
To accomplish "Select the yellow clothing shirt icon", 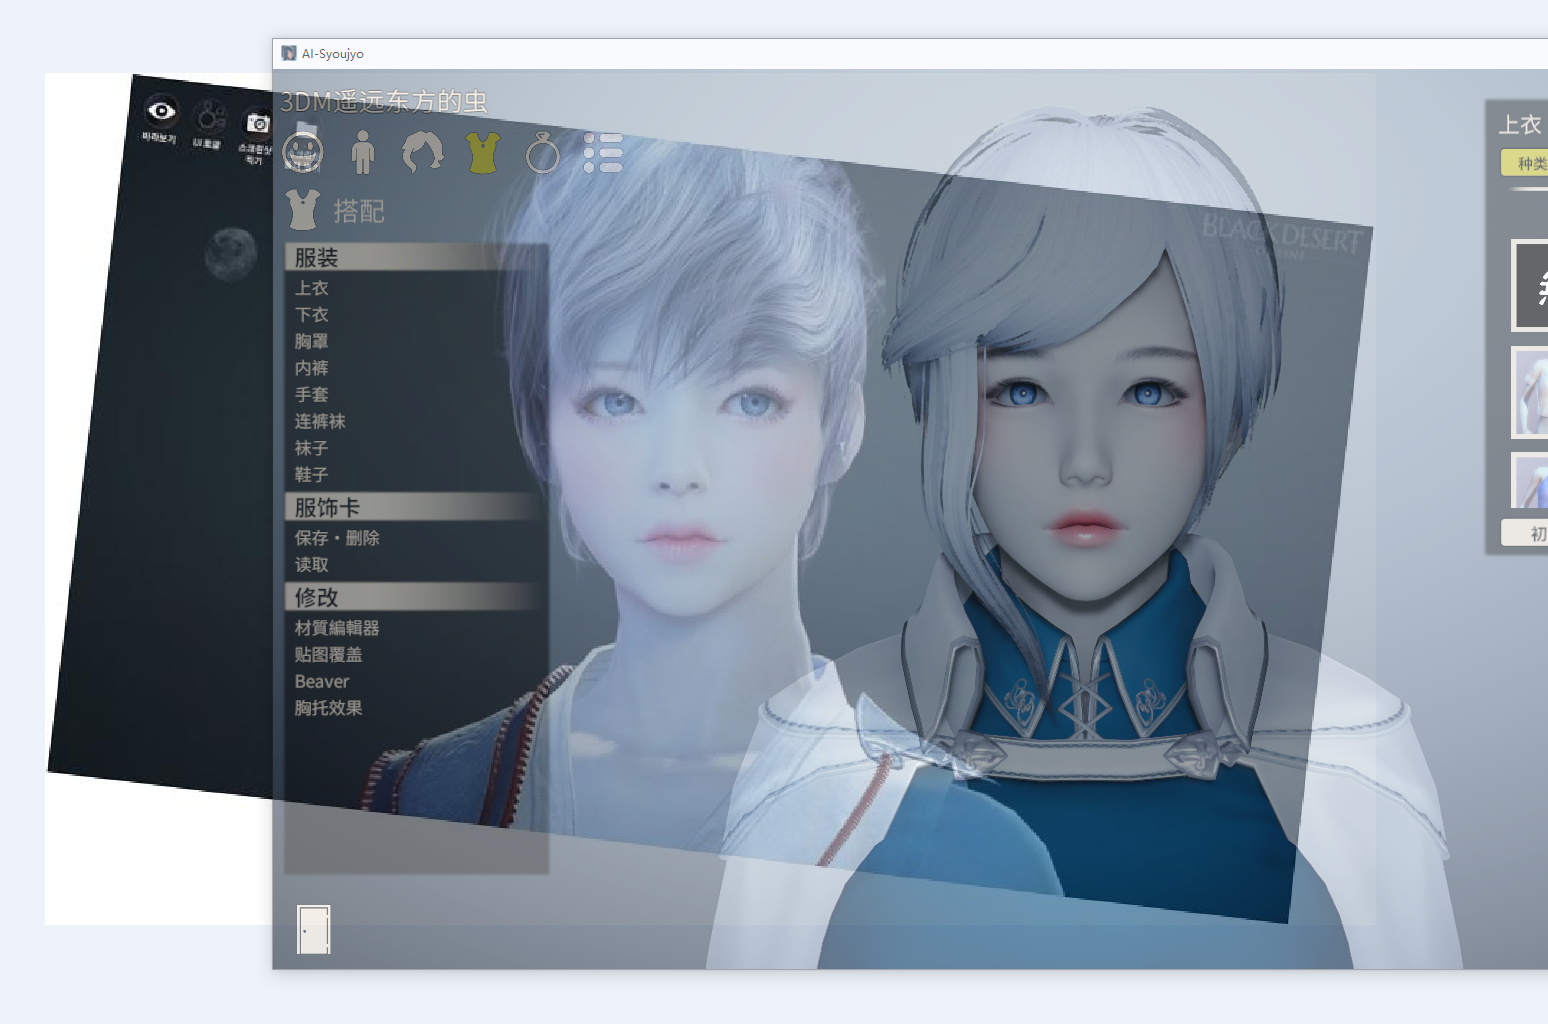I will click(483, 153).
